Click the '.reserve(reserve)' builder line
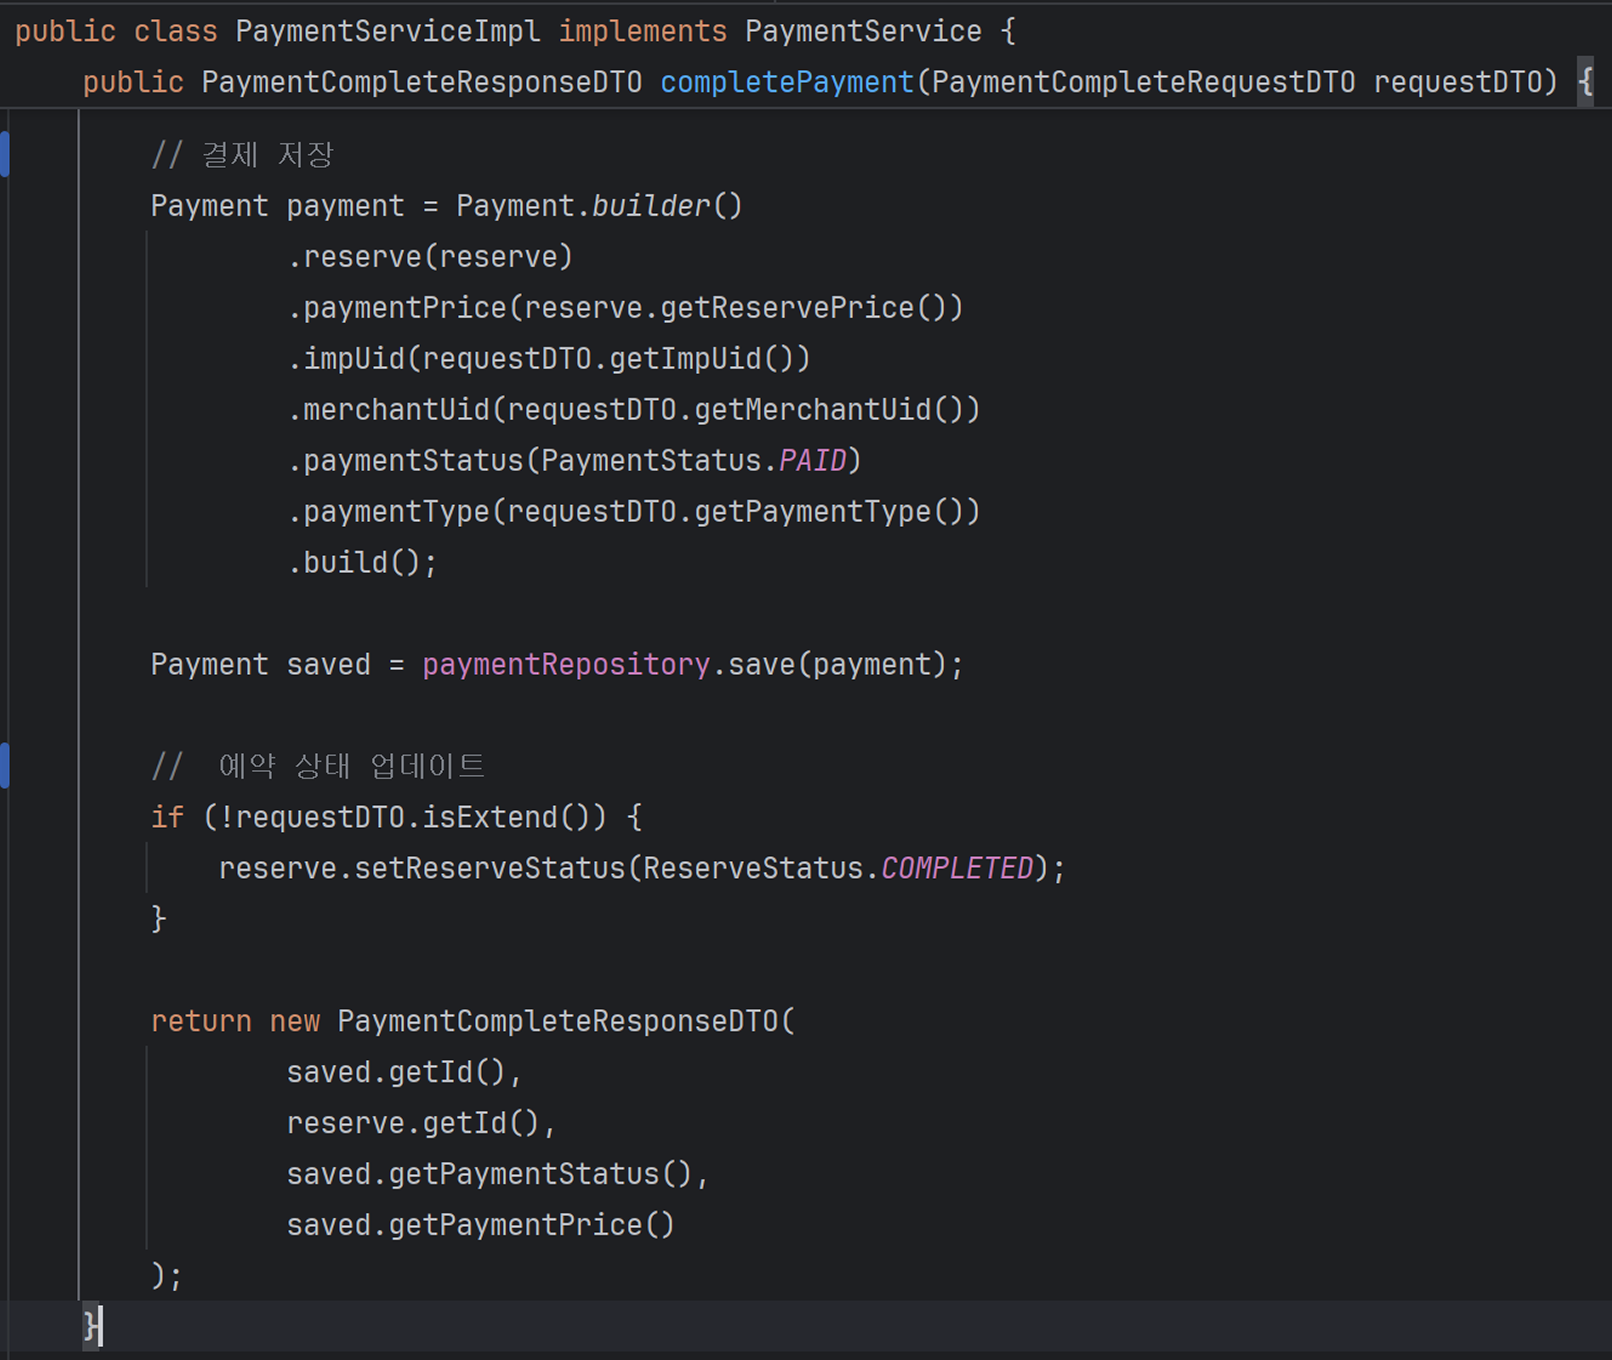Screen dimensions: 1612x1360 pos(431,257)
